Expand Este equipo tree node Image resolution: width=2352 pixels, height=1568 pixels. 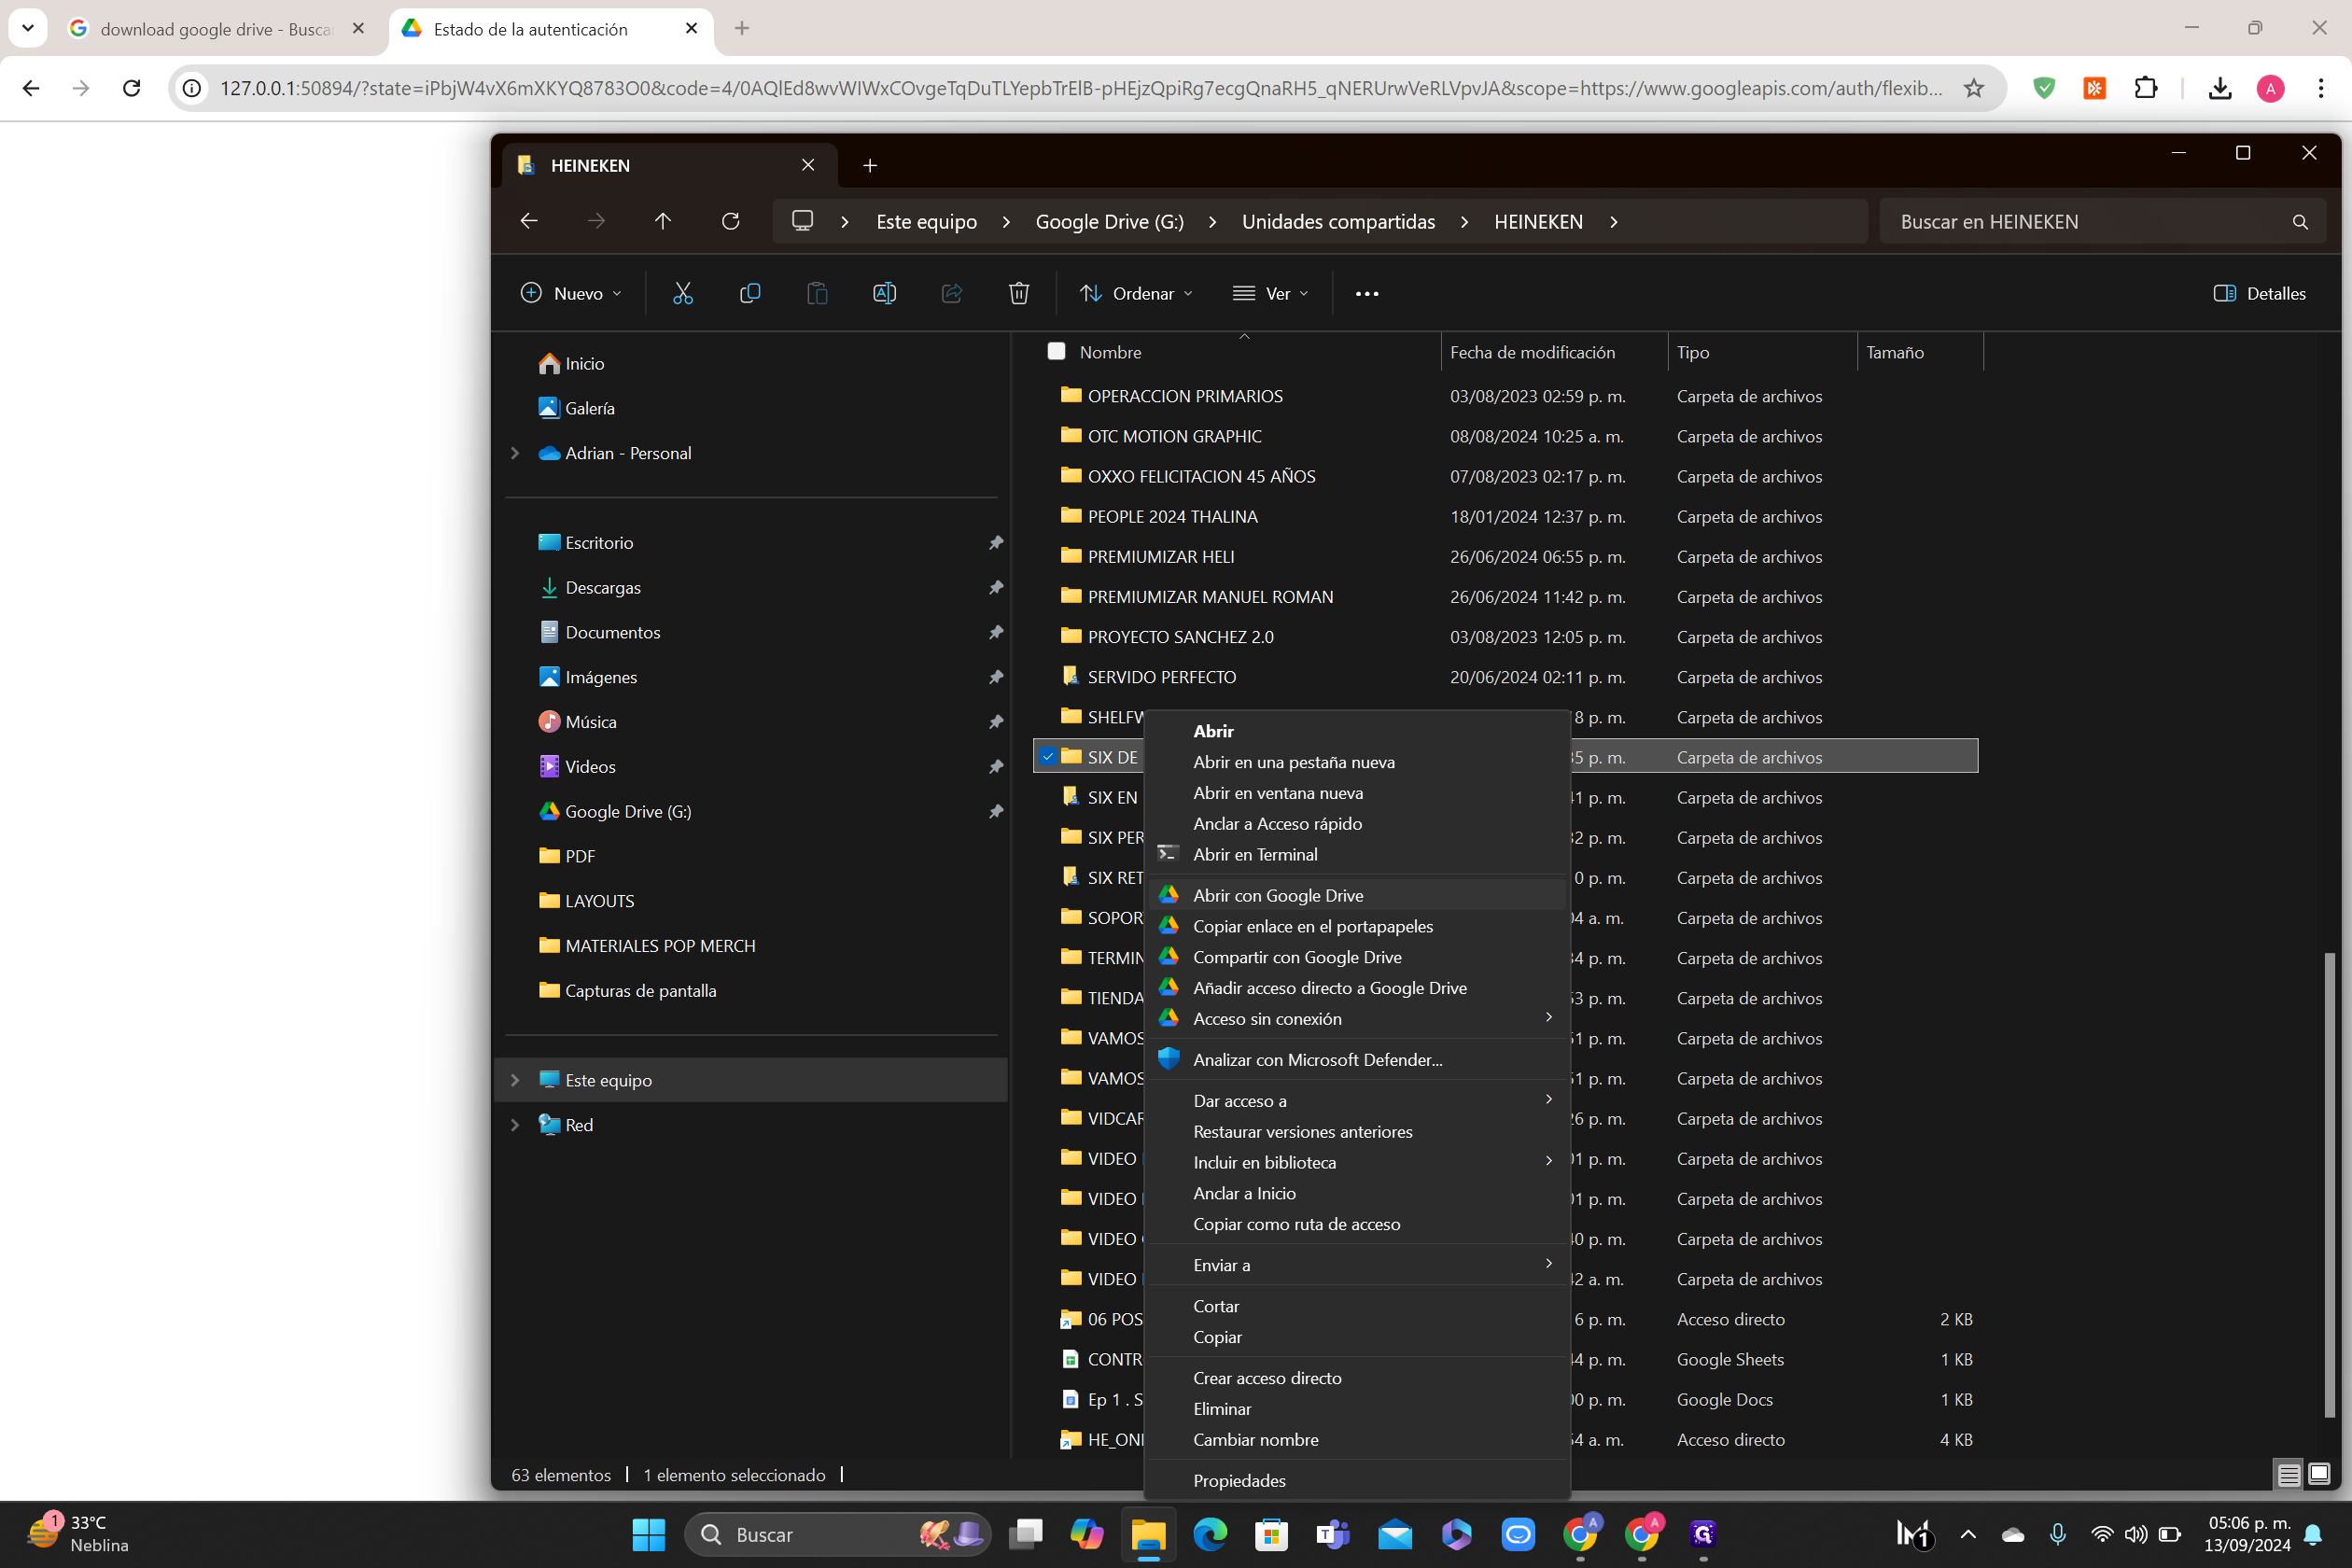[515, 1080]
